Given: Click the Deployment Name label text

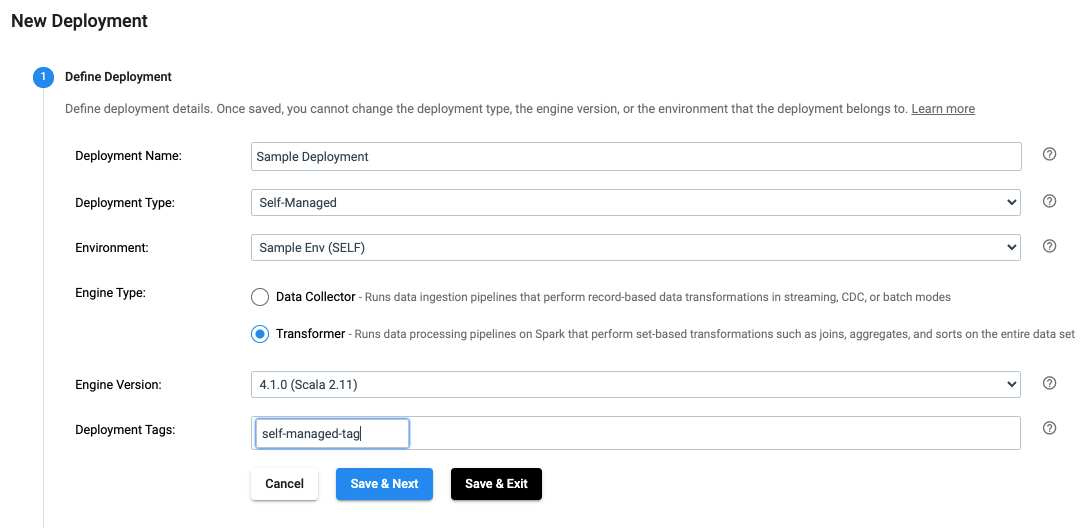Looking at the screenshot, I should click(128, 156).
